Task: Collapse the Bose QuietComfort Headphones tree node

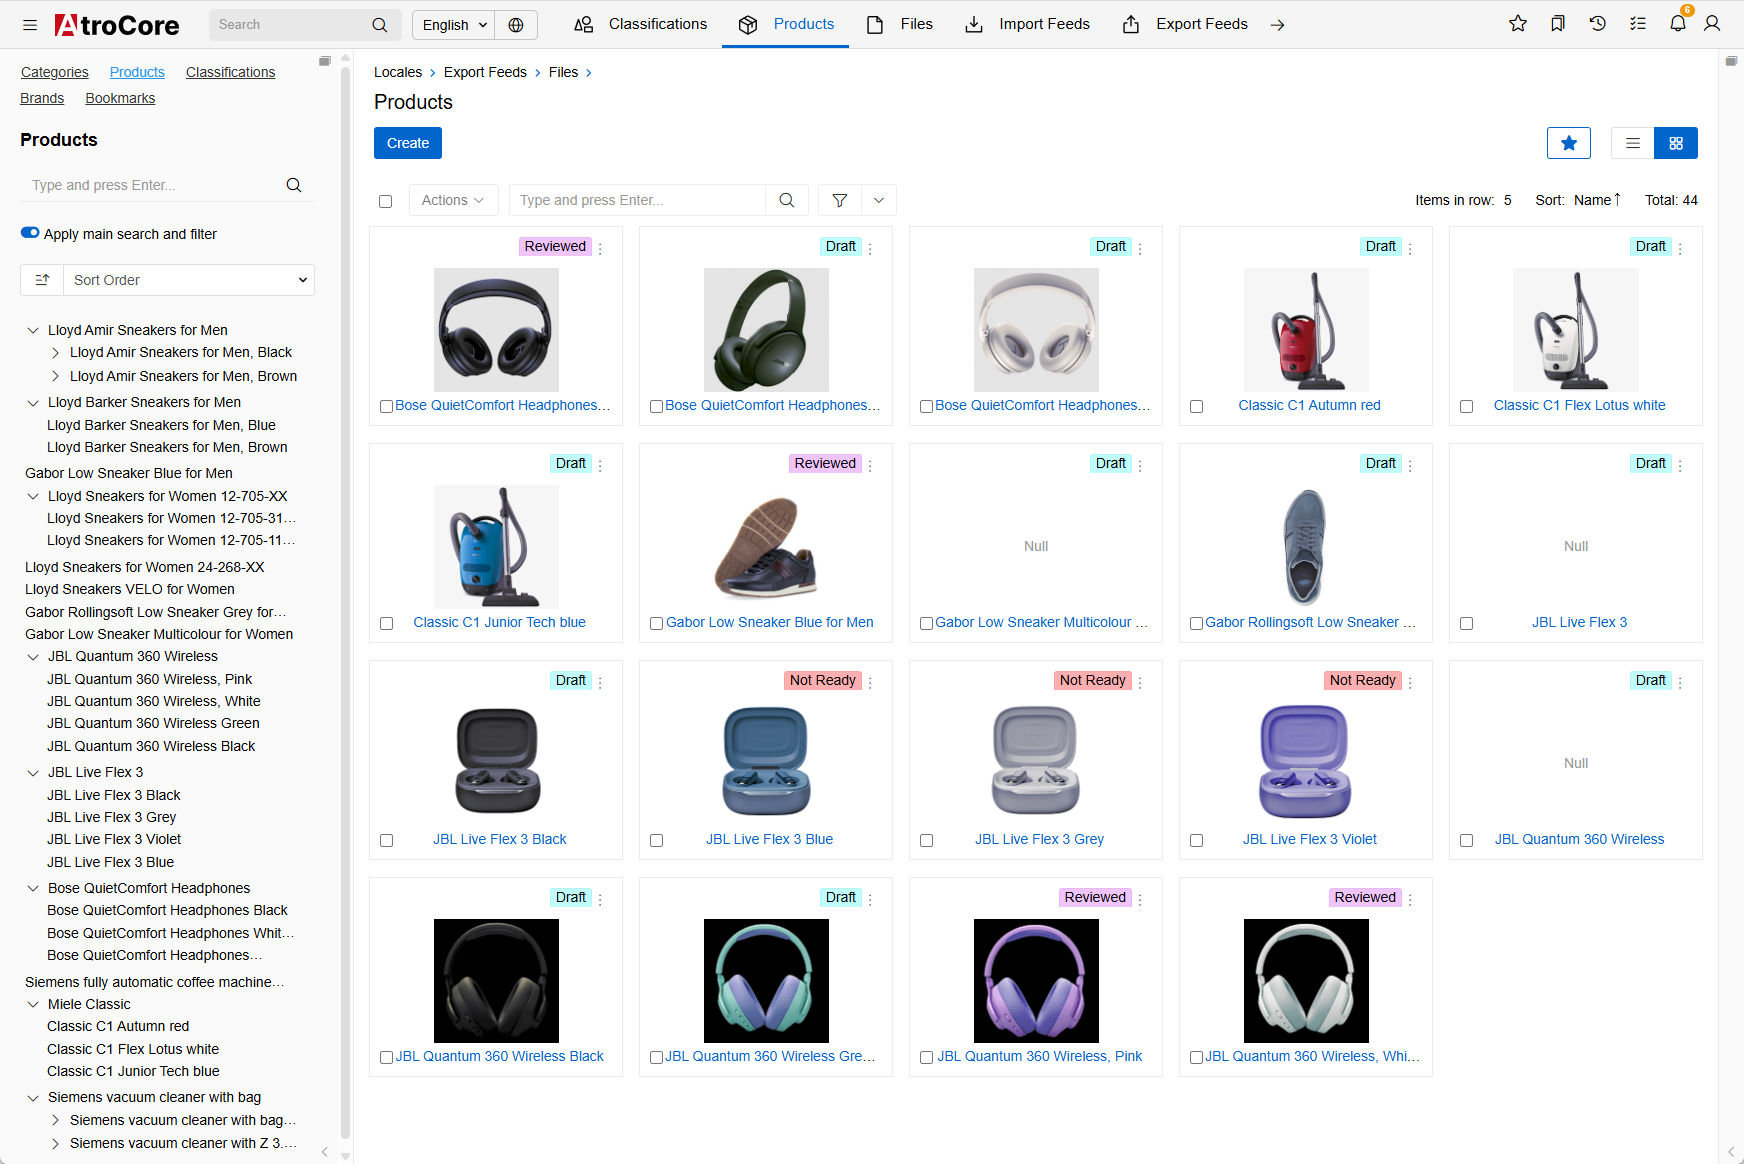Action: [33, 888]
